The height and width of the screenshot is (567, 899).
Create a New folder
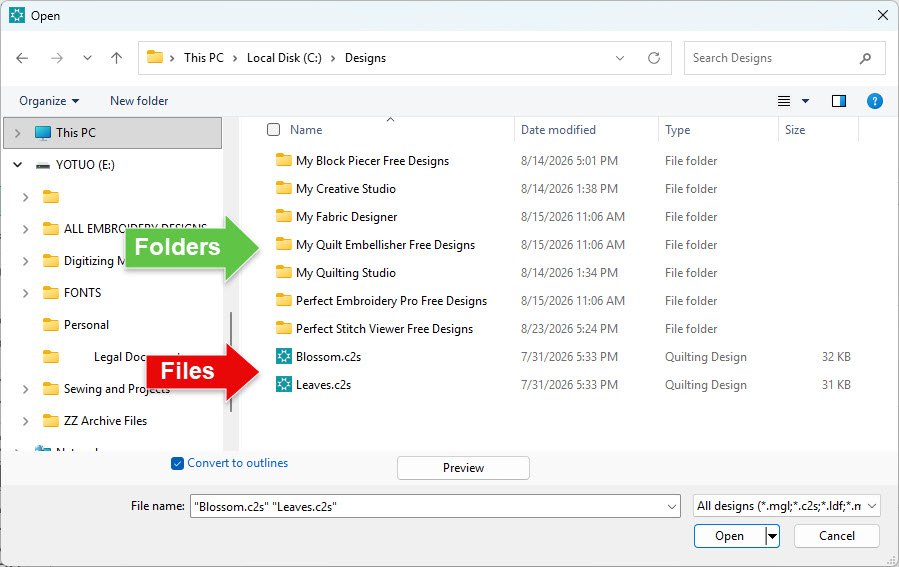click(139, 101)
